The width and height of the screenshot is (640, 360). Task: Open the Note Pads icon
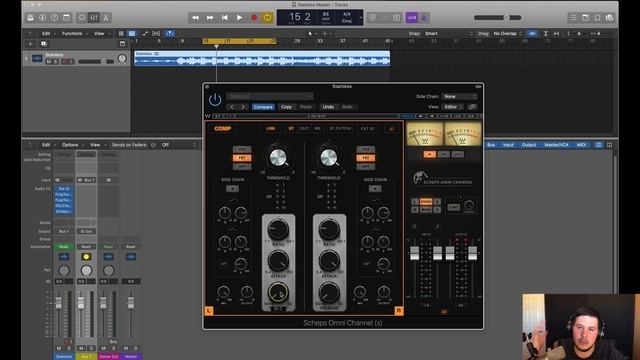pos(585,18)
